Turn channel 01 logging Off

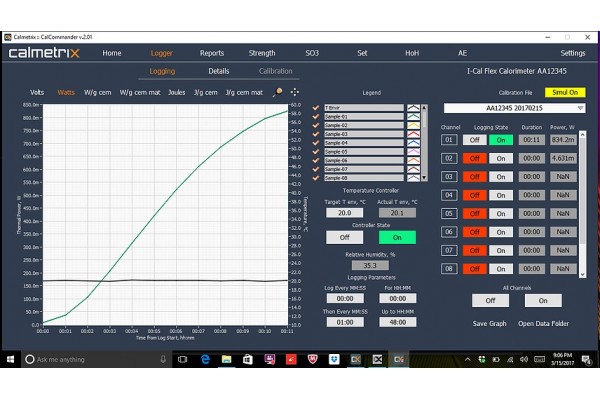pos(474,140)
